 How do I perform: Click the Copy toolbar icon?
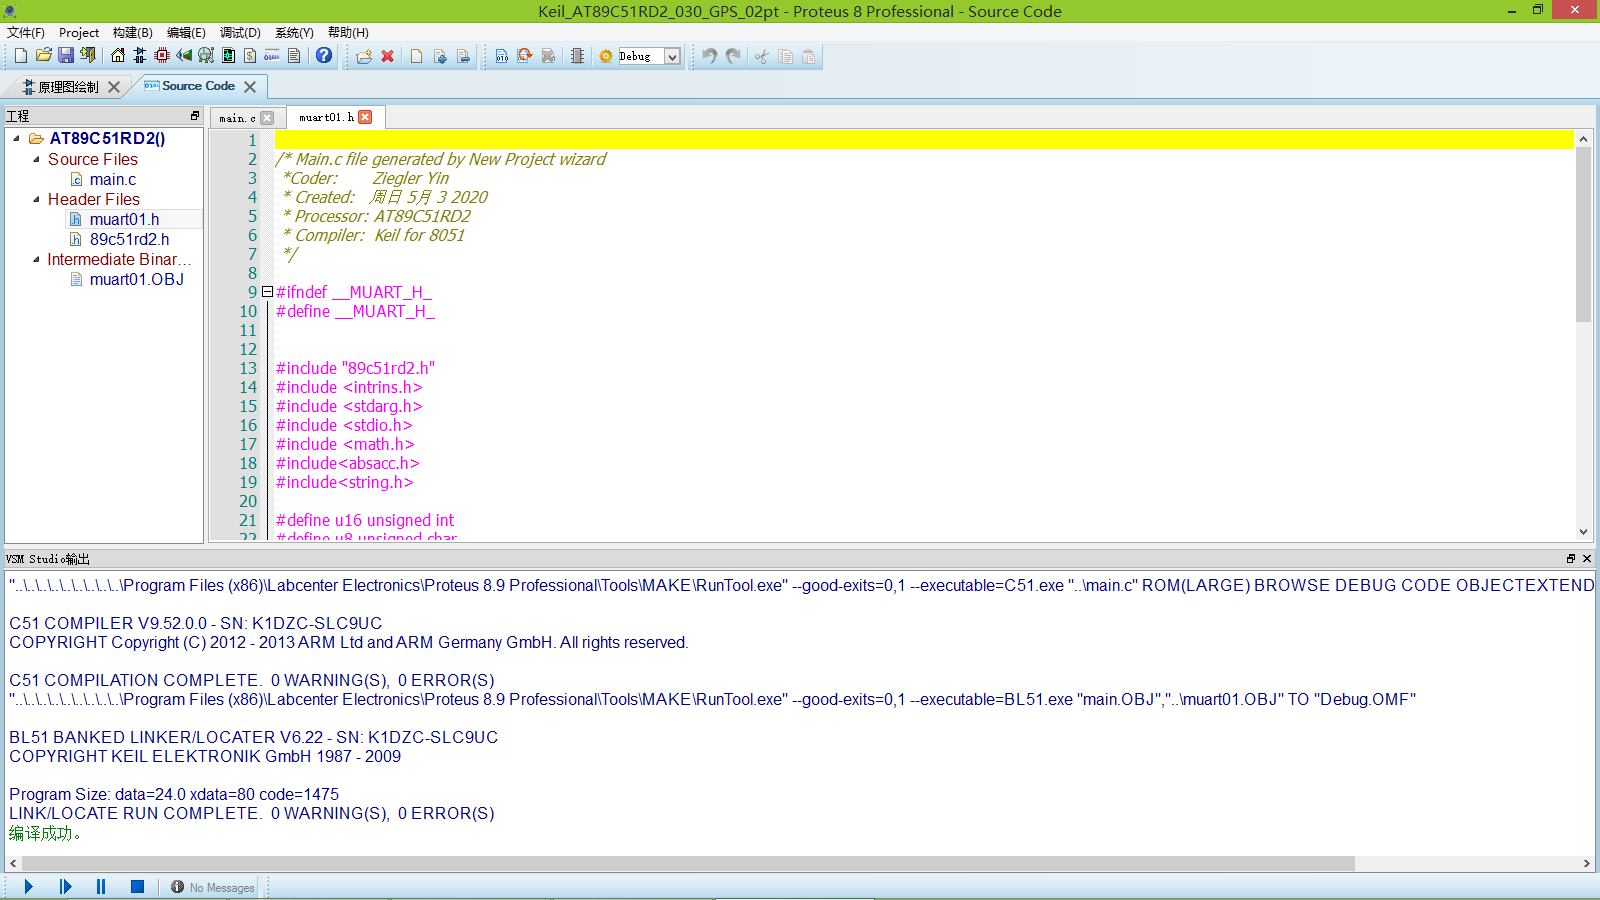785,56
